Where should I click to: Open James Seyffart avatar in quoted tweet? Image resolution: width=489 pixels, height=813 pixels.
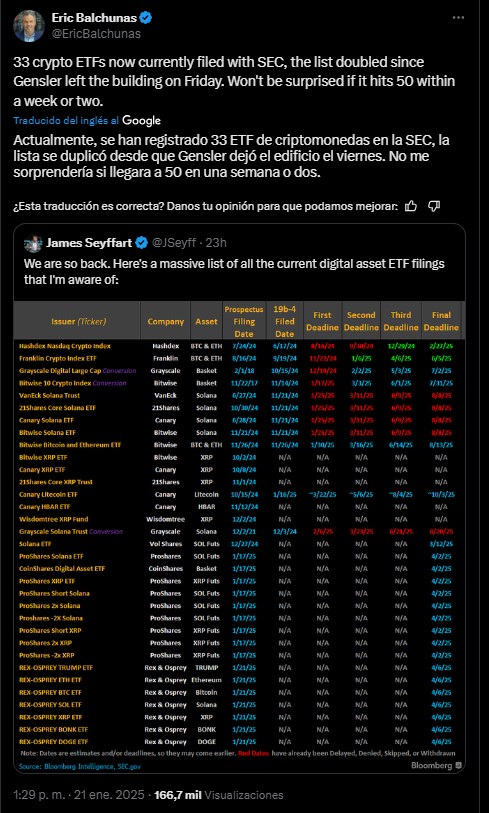point(33,243)
